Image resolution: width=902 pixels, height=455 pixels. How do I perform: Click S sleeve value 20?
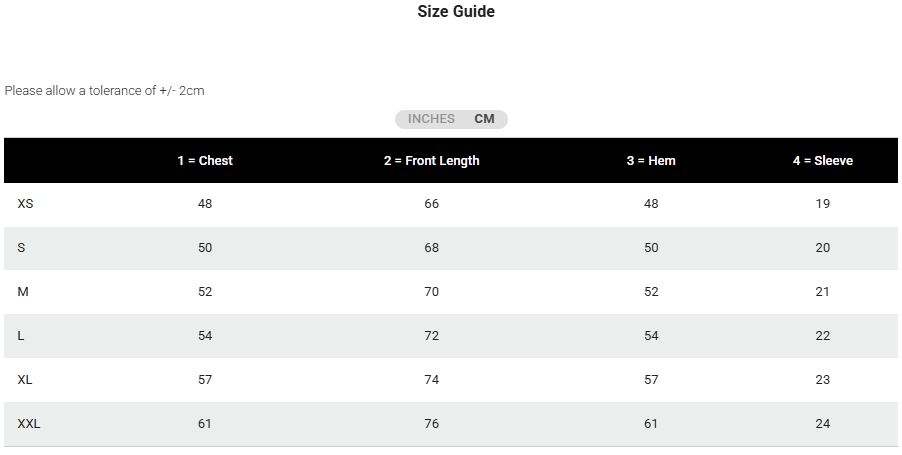click(x=822, y=248)
